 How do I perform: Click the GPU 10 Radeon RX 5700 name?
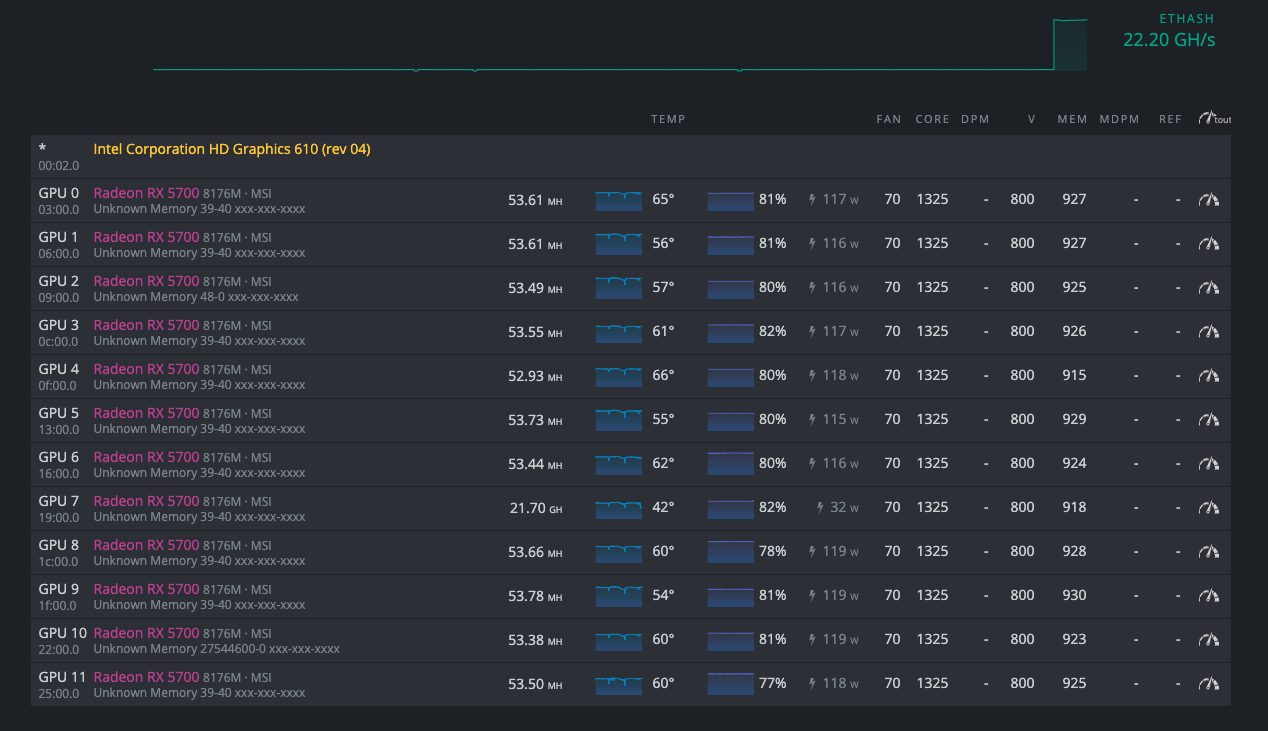pyautogui.click(x=146, y=633)
